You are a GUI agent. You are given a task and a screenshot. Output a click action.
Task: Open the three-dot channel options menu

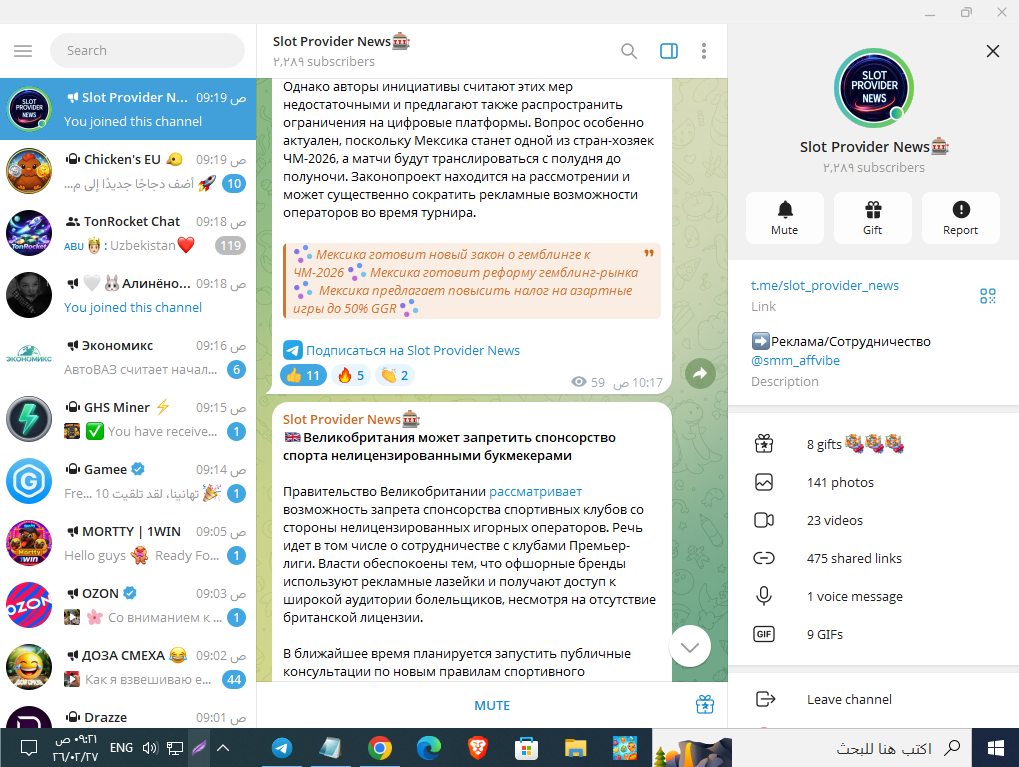click(704, 51)
